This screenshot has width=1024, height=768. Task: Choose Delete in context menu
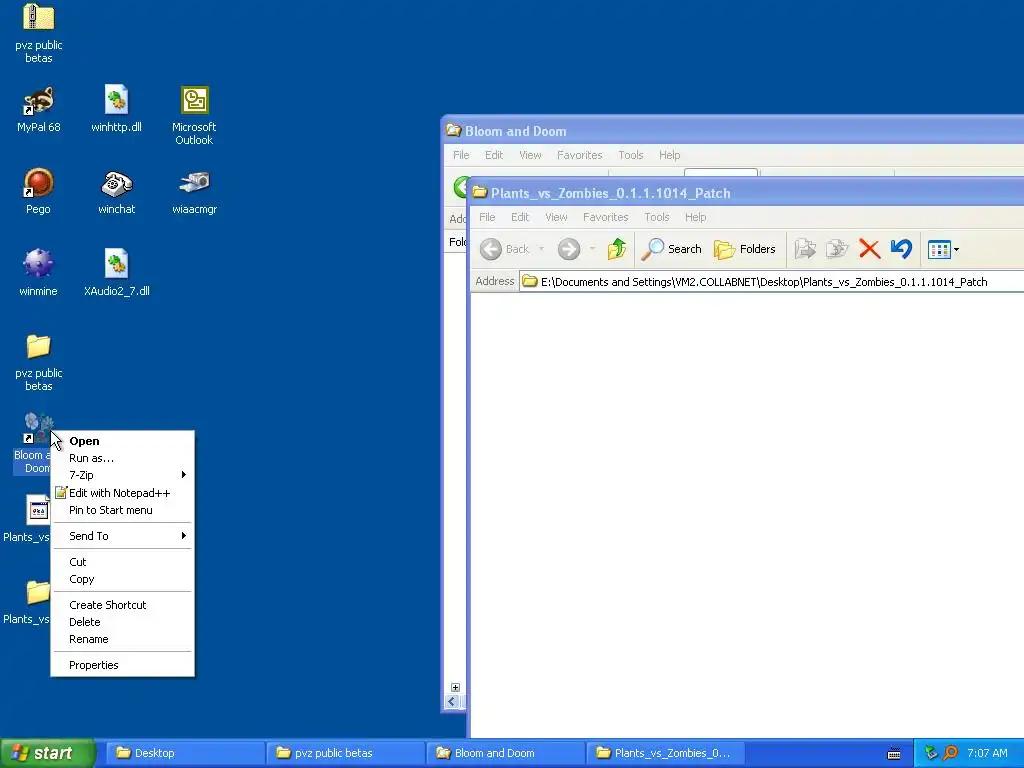tap(122, 622)
